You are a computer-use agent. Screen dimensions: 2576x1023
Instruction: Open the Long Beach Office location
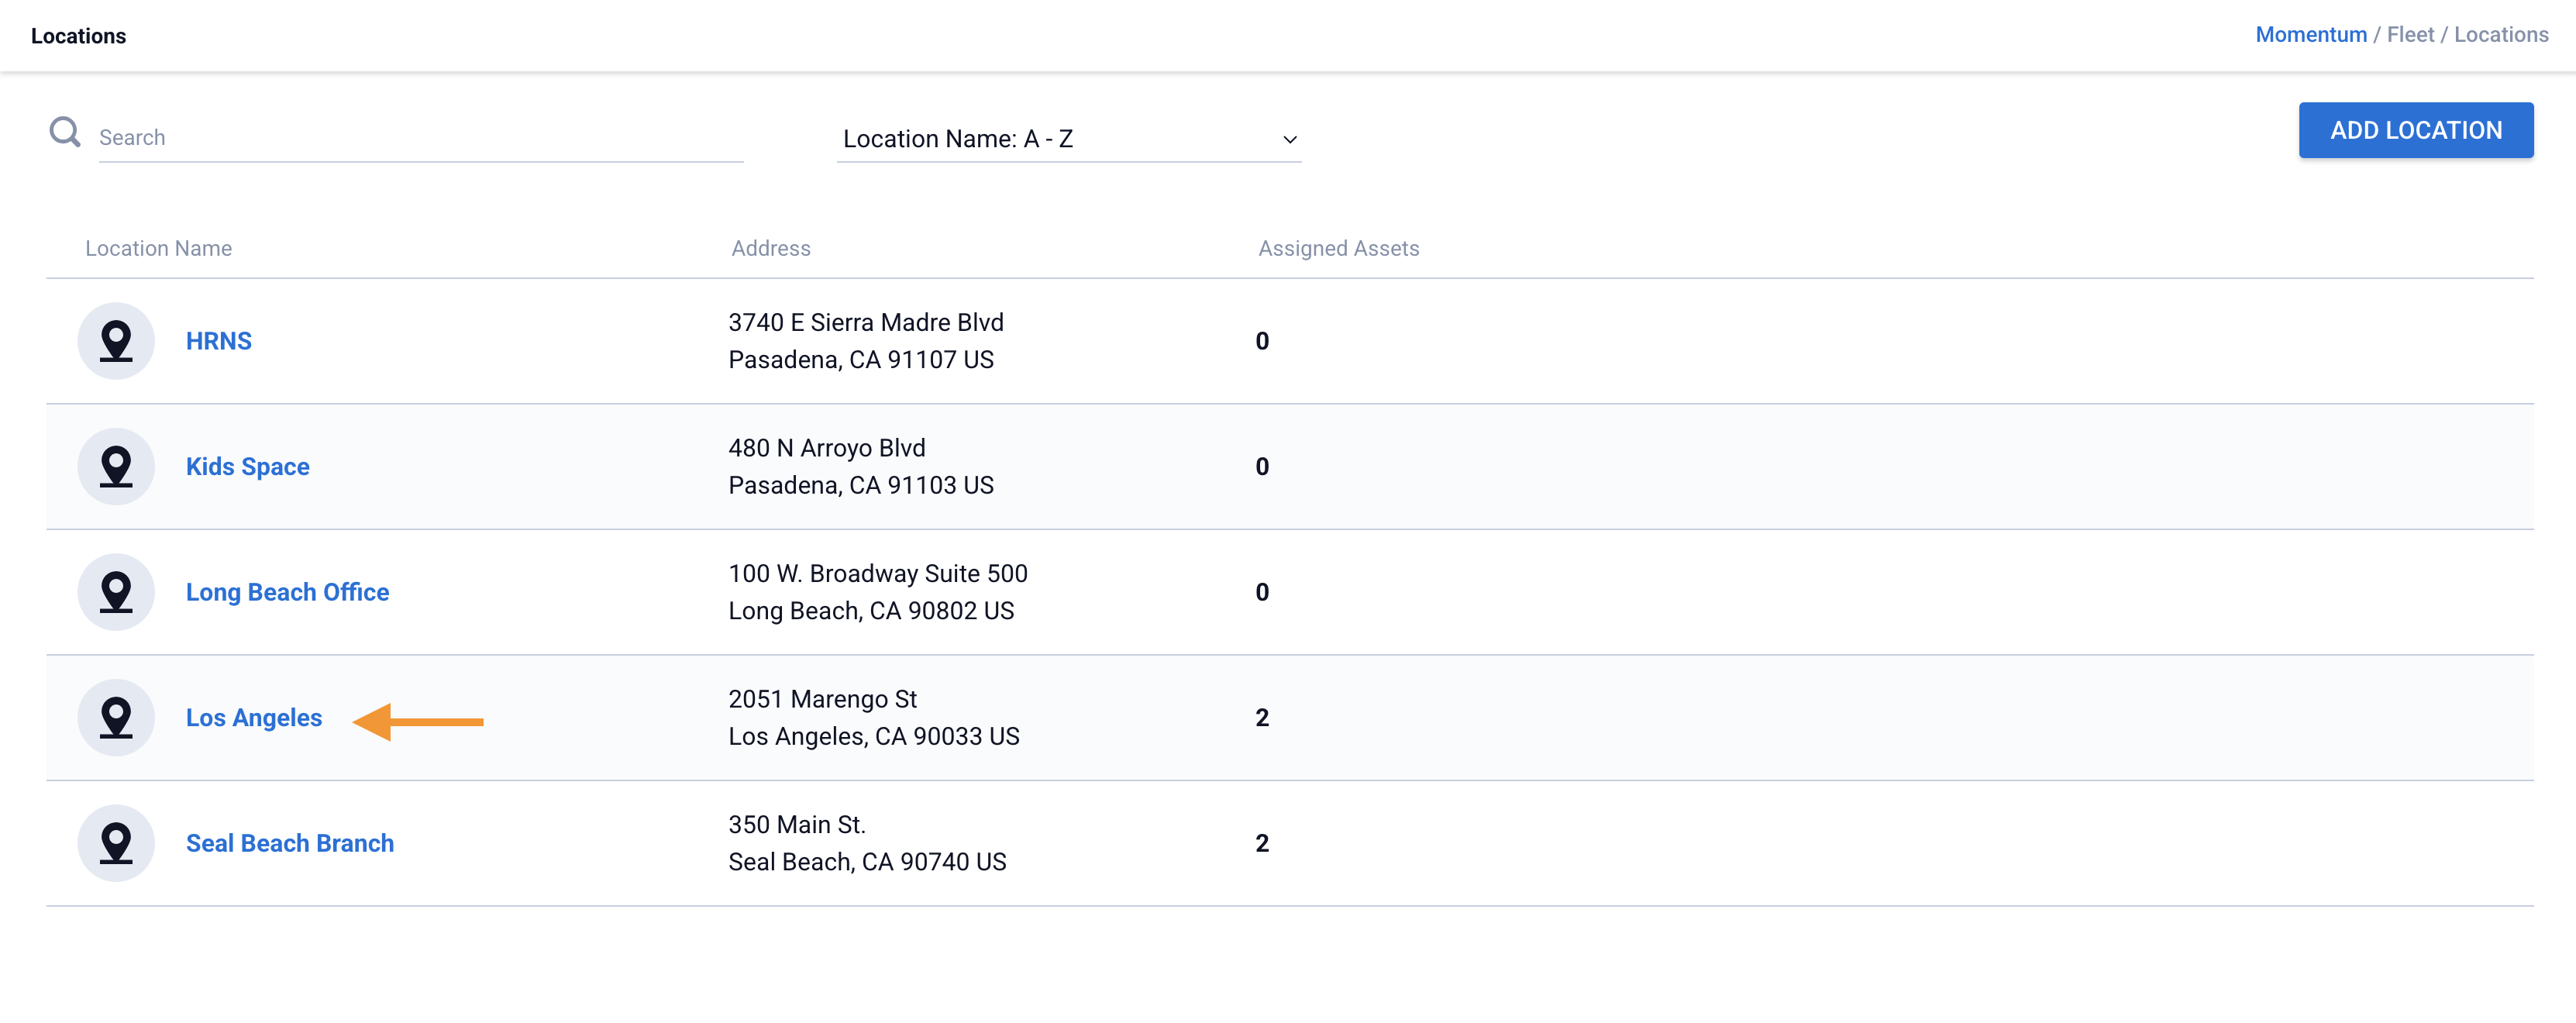(x=288, y=592)
